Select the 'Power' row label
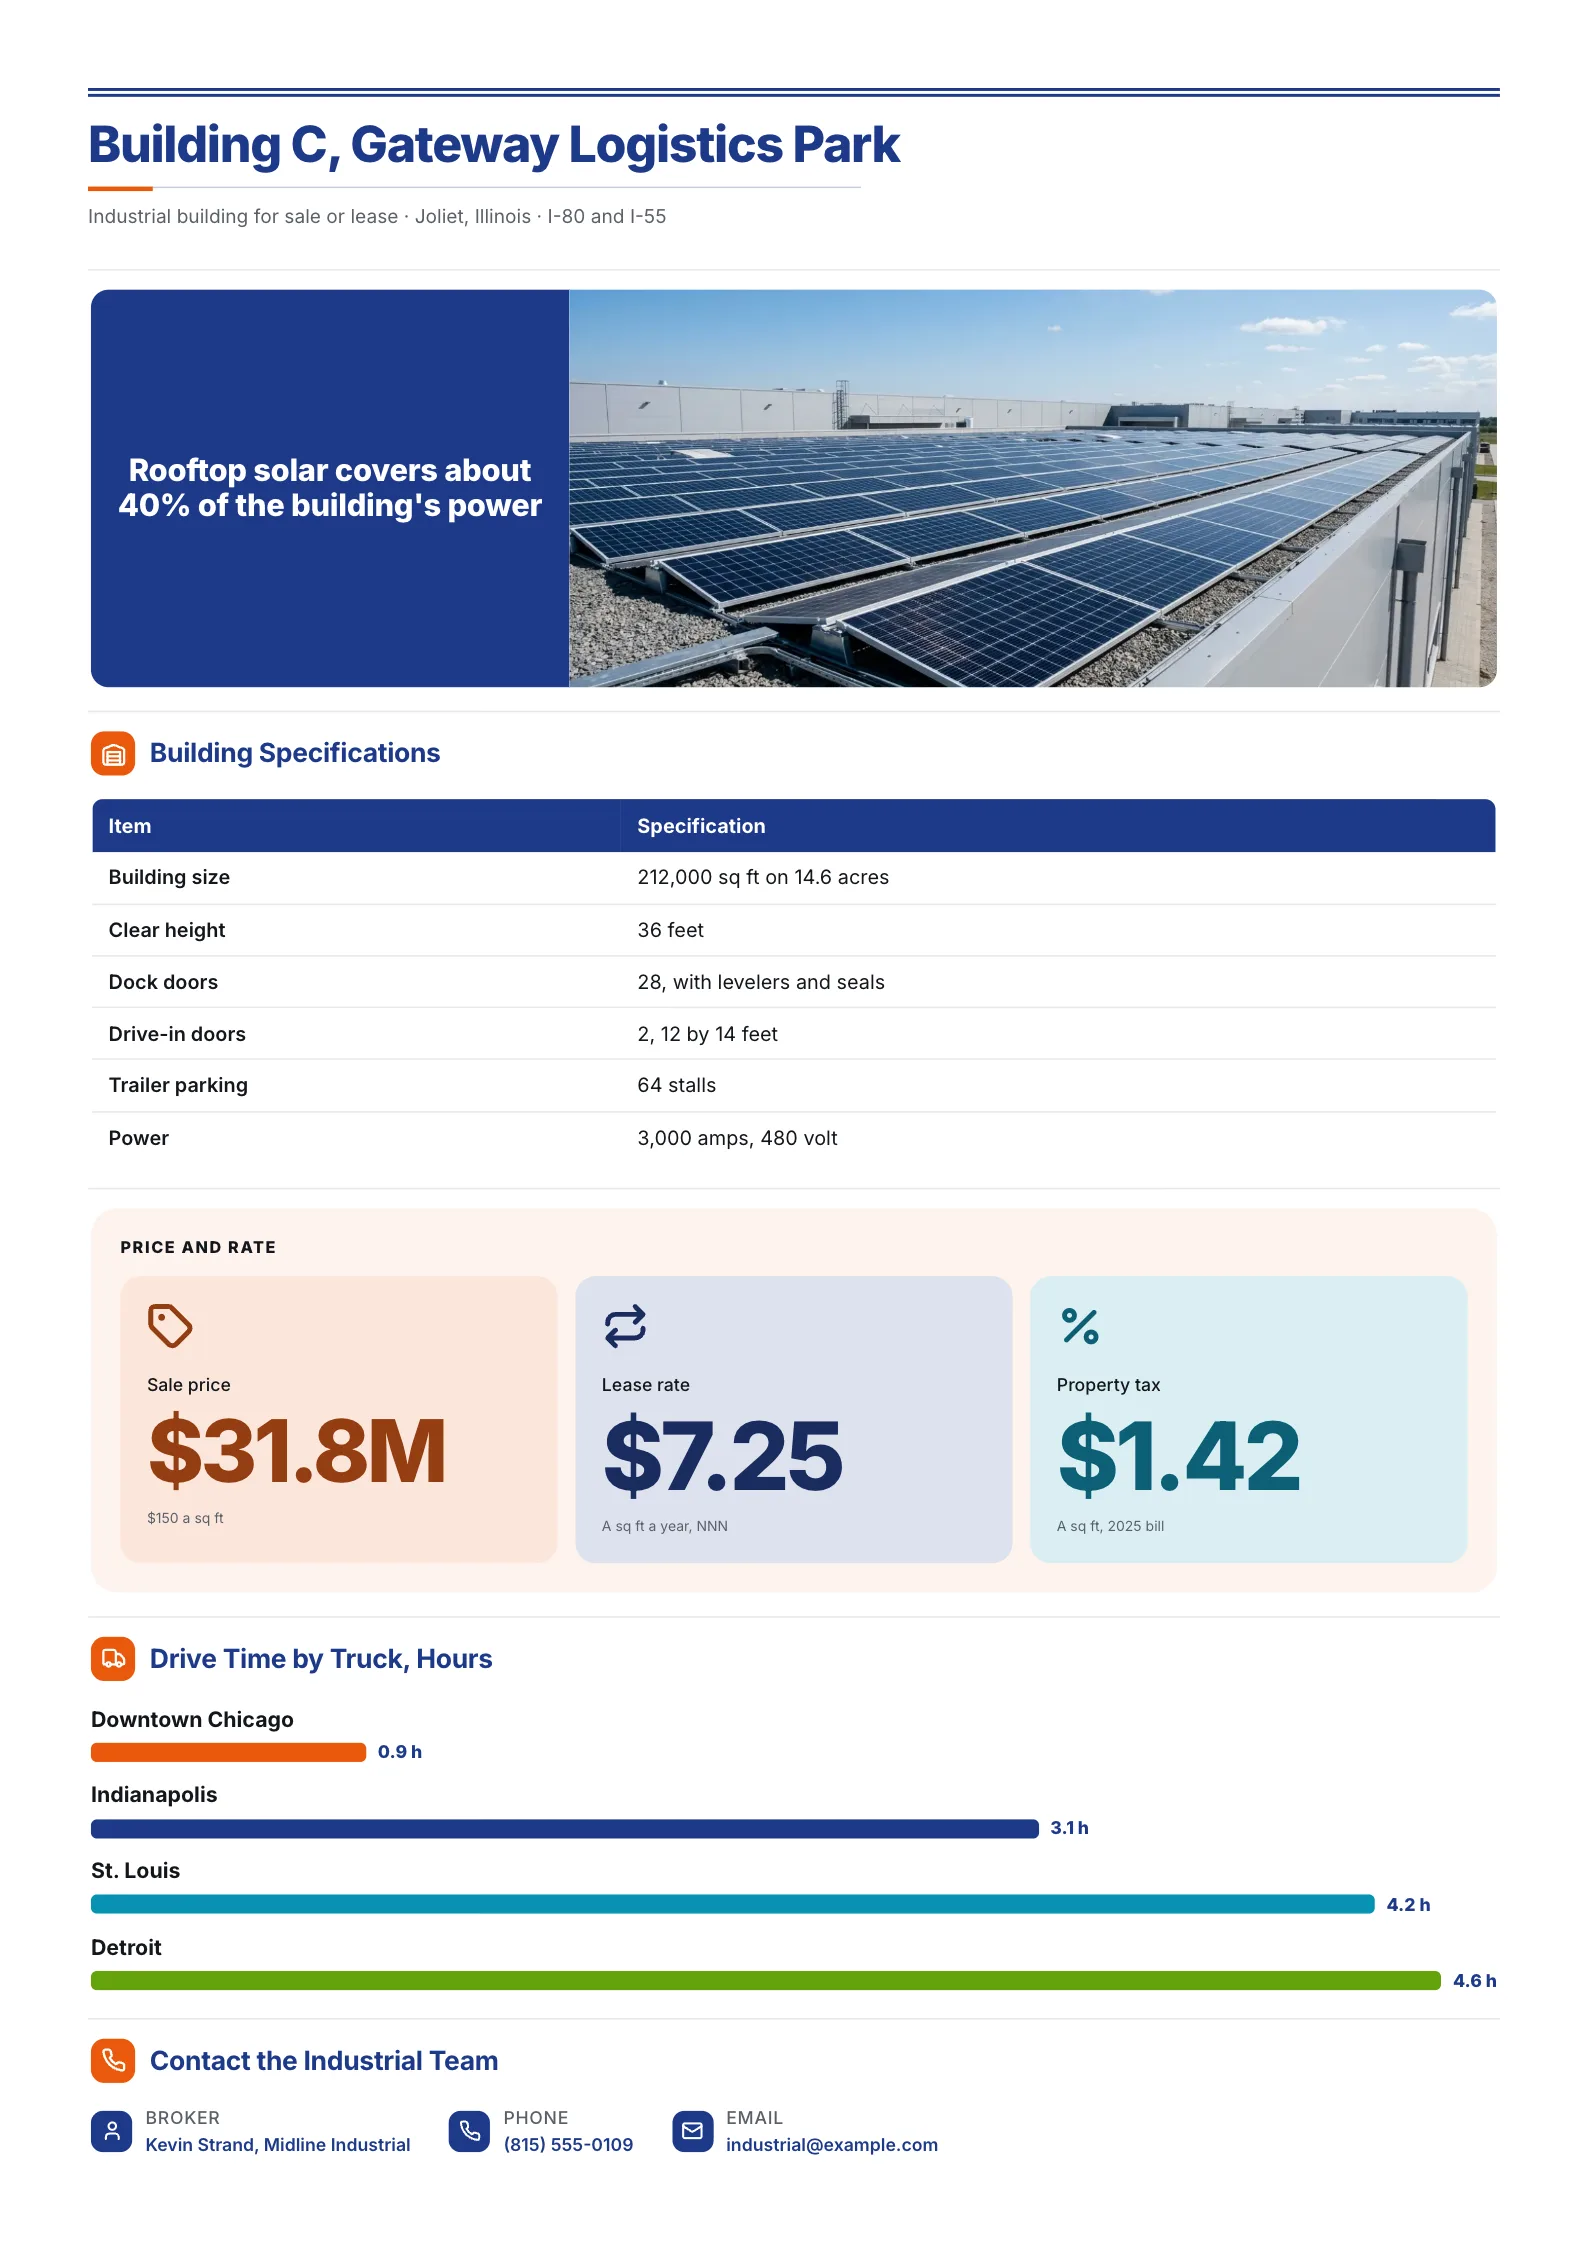The image size is (1588, 2246). click(139, 1138)
